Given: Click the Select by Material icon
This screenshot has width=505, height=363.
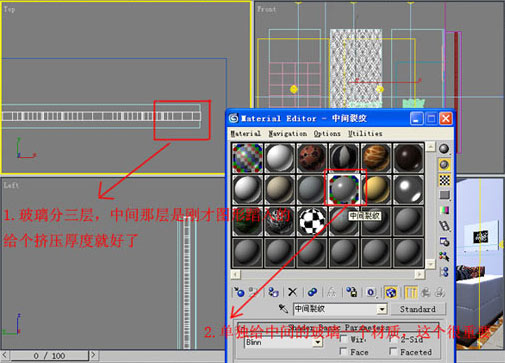Looking at the screenshot, I should [x=444, y=256].
